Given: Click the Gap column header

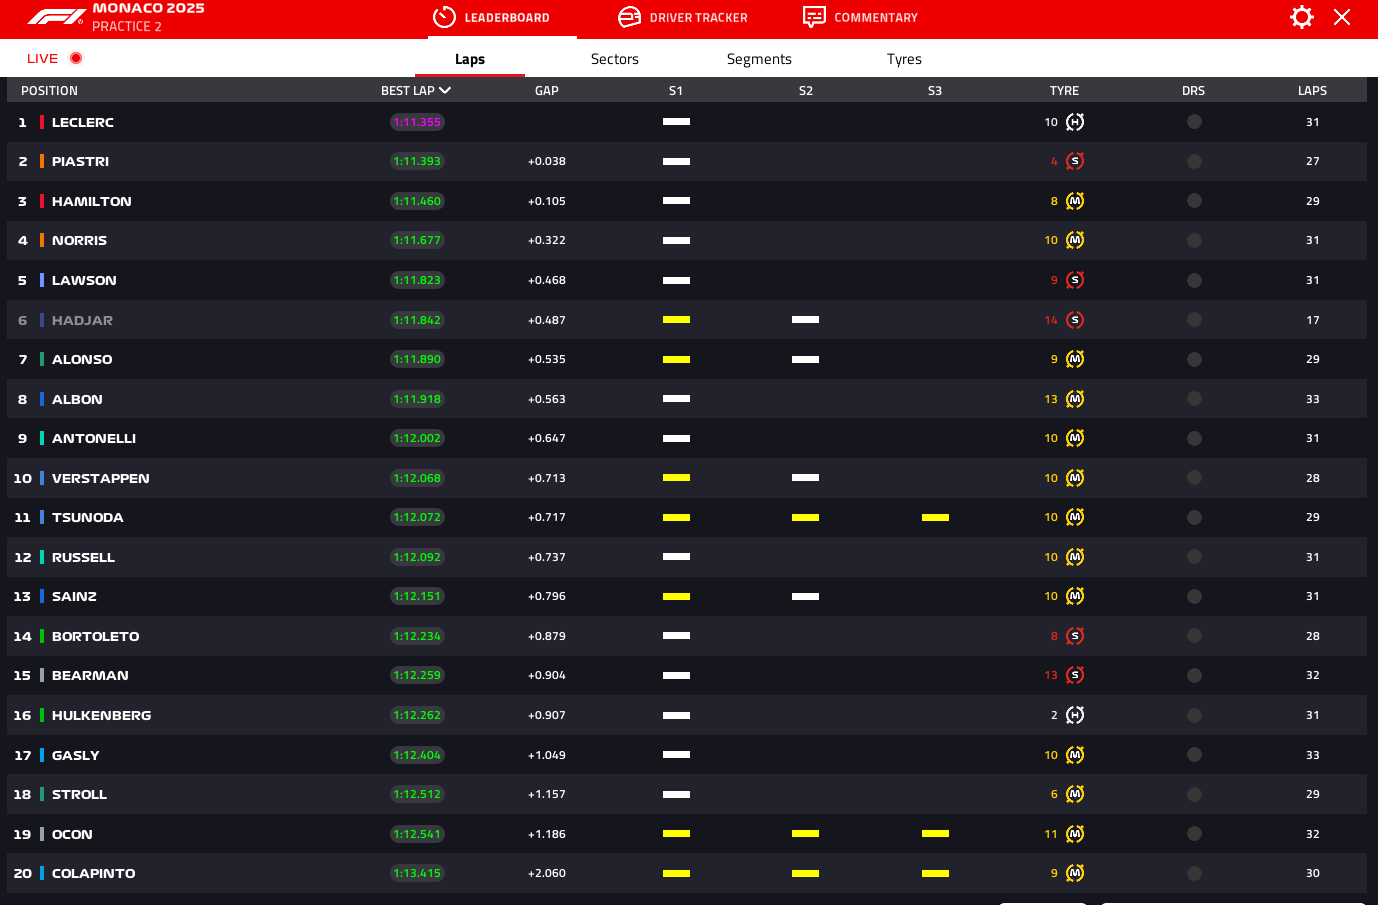Looking at the screenshot, I should pos(547,91).
